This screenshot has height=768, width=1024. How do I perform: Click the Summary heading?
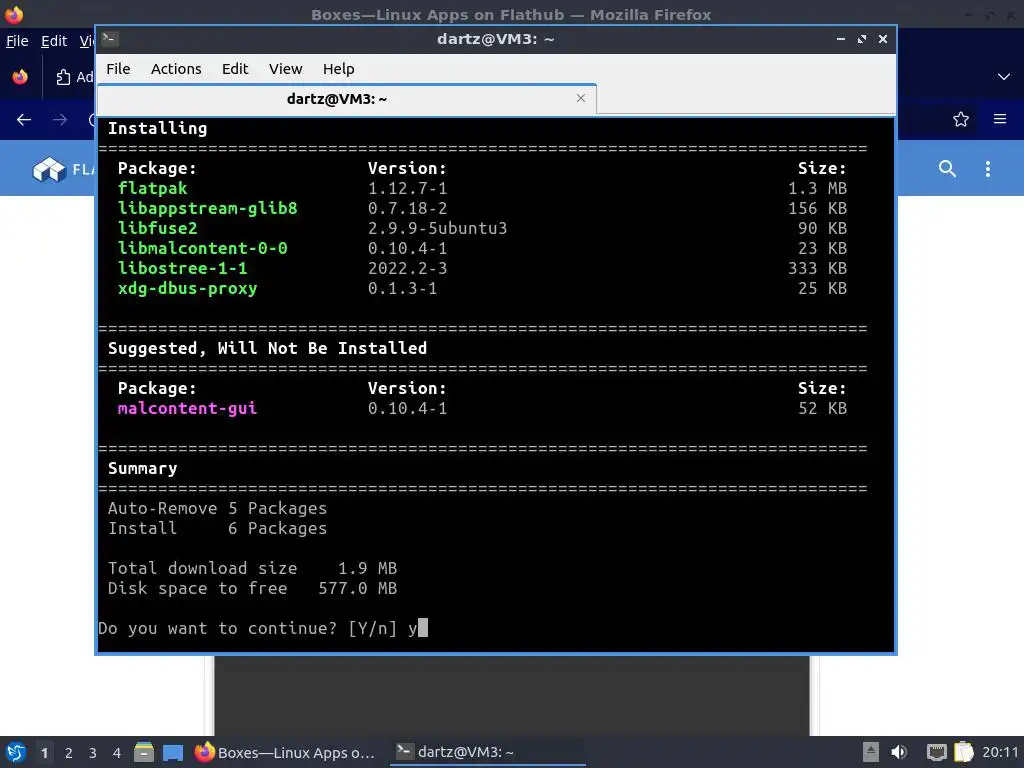tap(142, 468)
